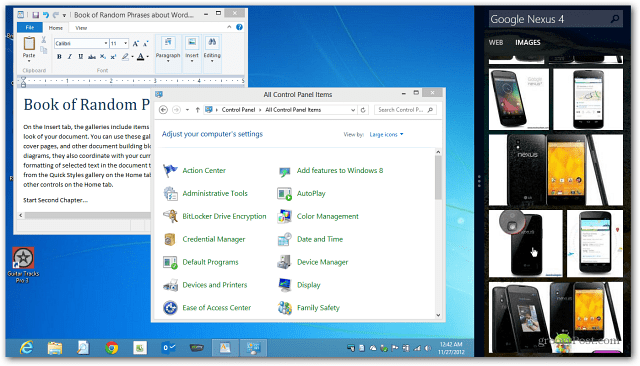This screenshot has width=640, height=366.
Task: Click the Family Safety icon
Action: tap(284, 308)
